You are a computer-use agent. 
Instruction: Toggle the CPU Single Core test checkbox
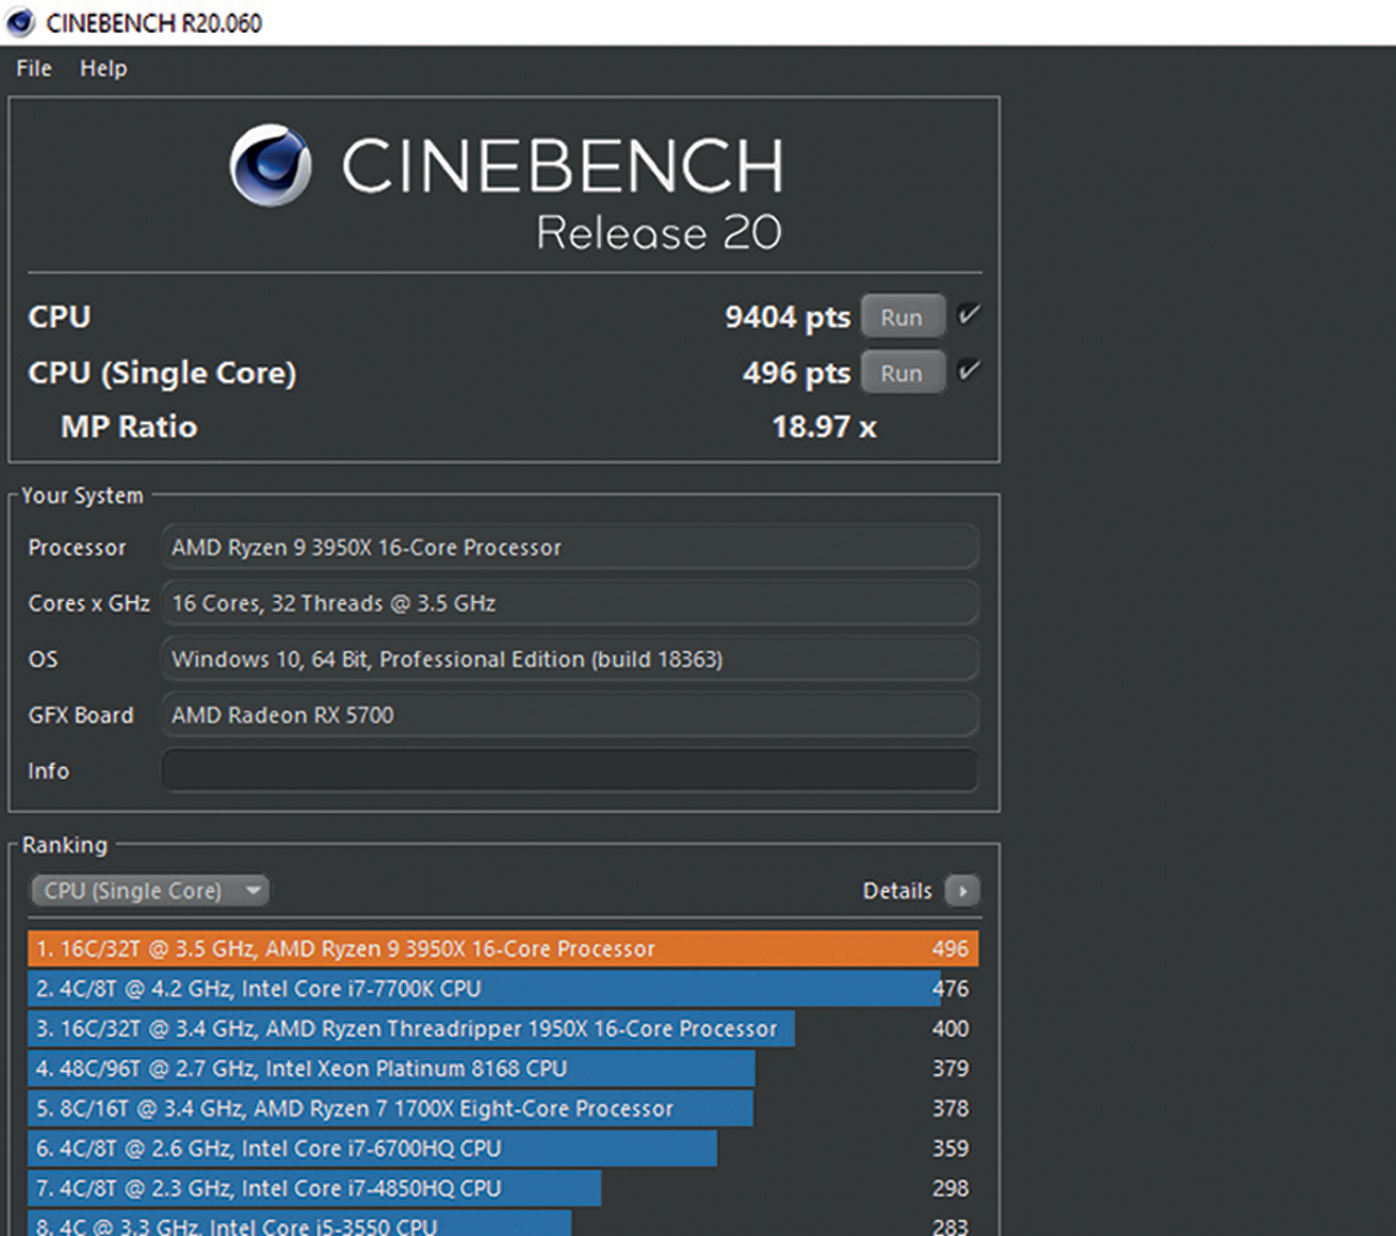coord(968,372)
